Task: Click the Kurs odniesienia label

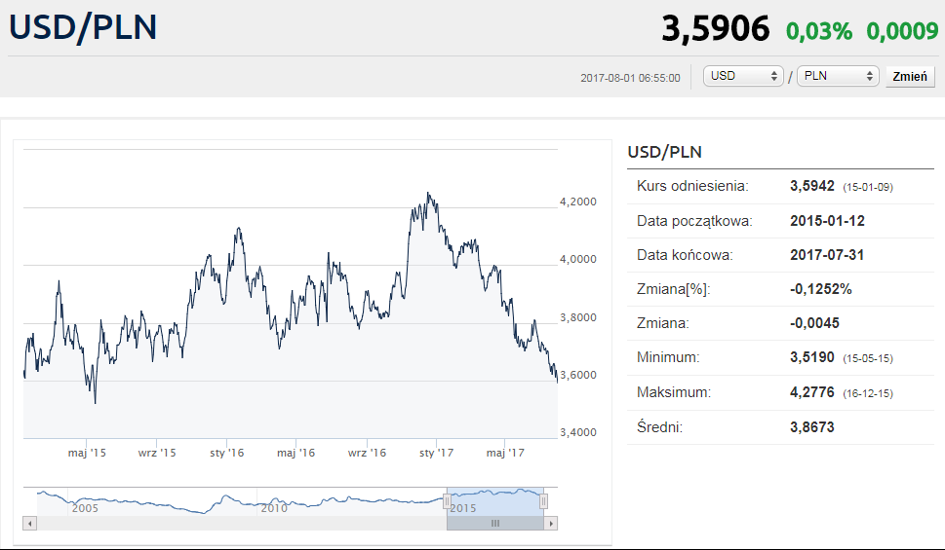Action: 692,186
